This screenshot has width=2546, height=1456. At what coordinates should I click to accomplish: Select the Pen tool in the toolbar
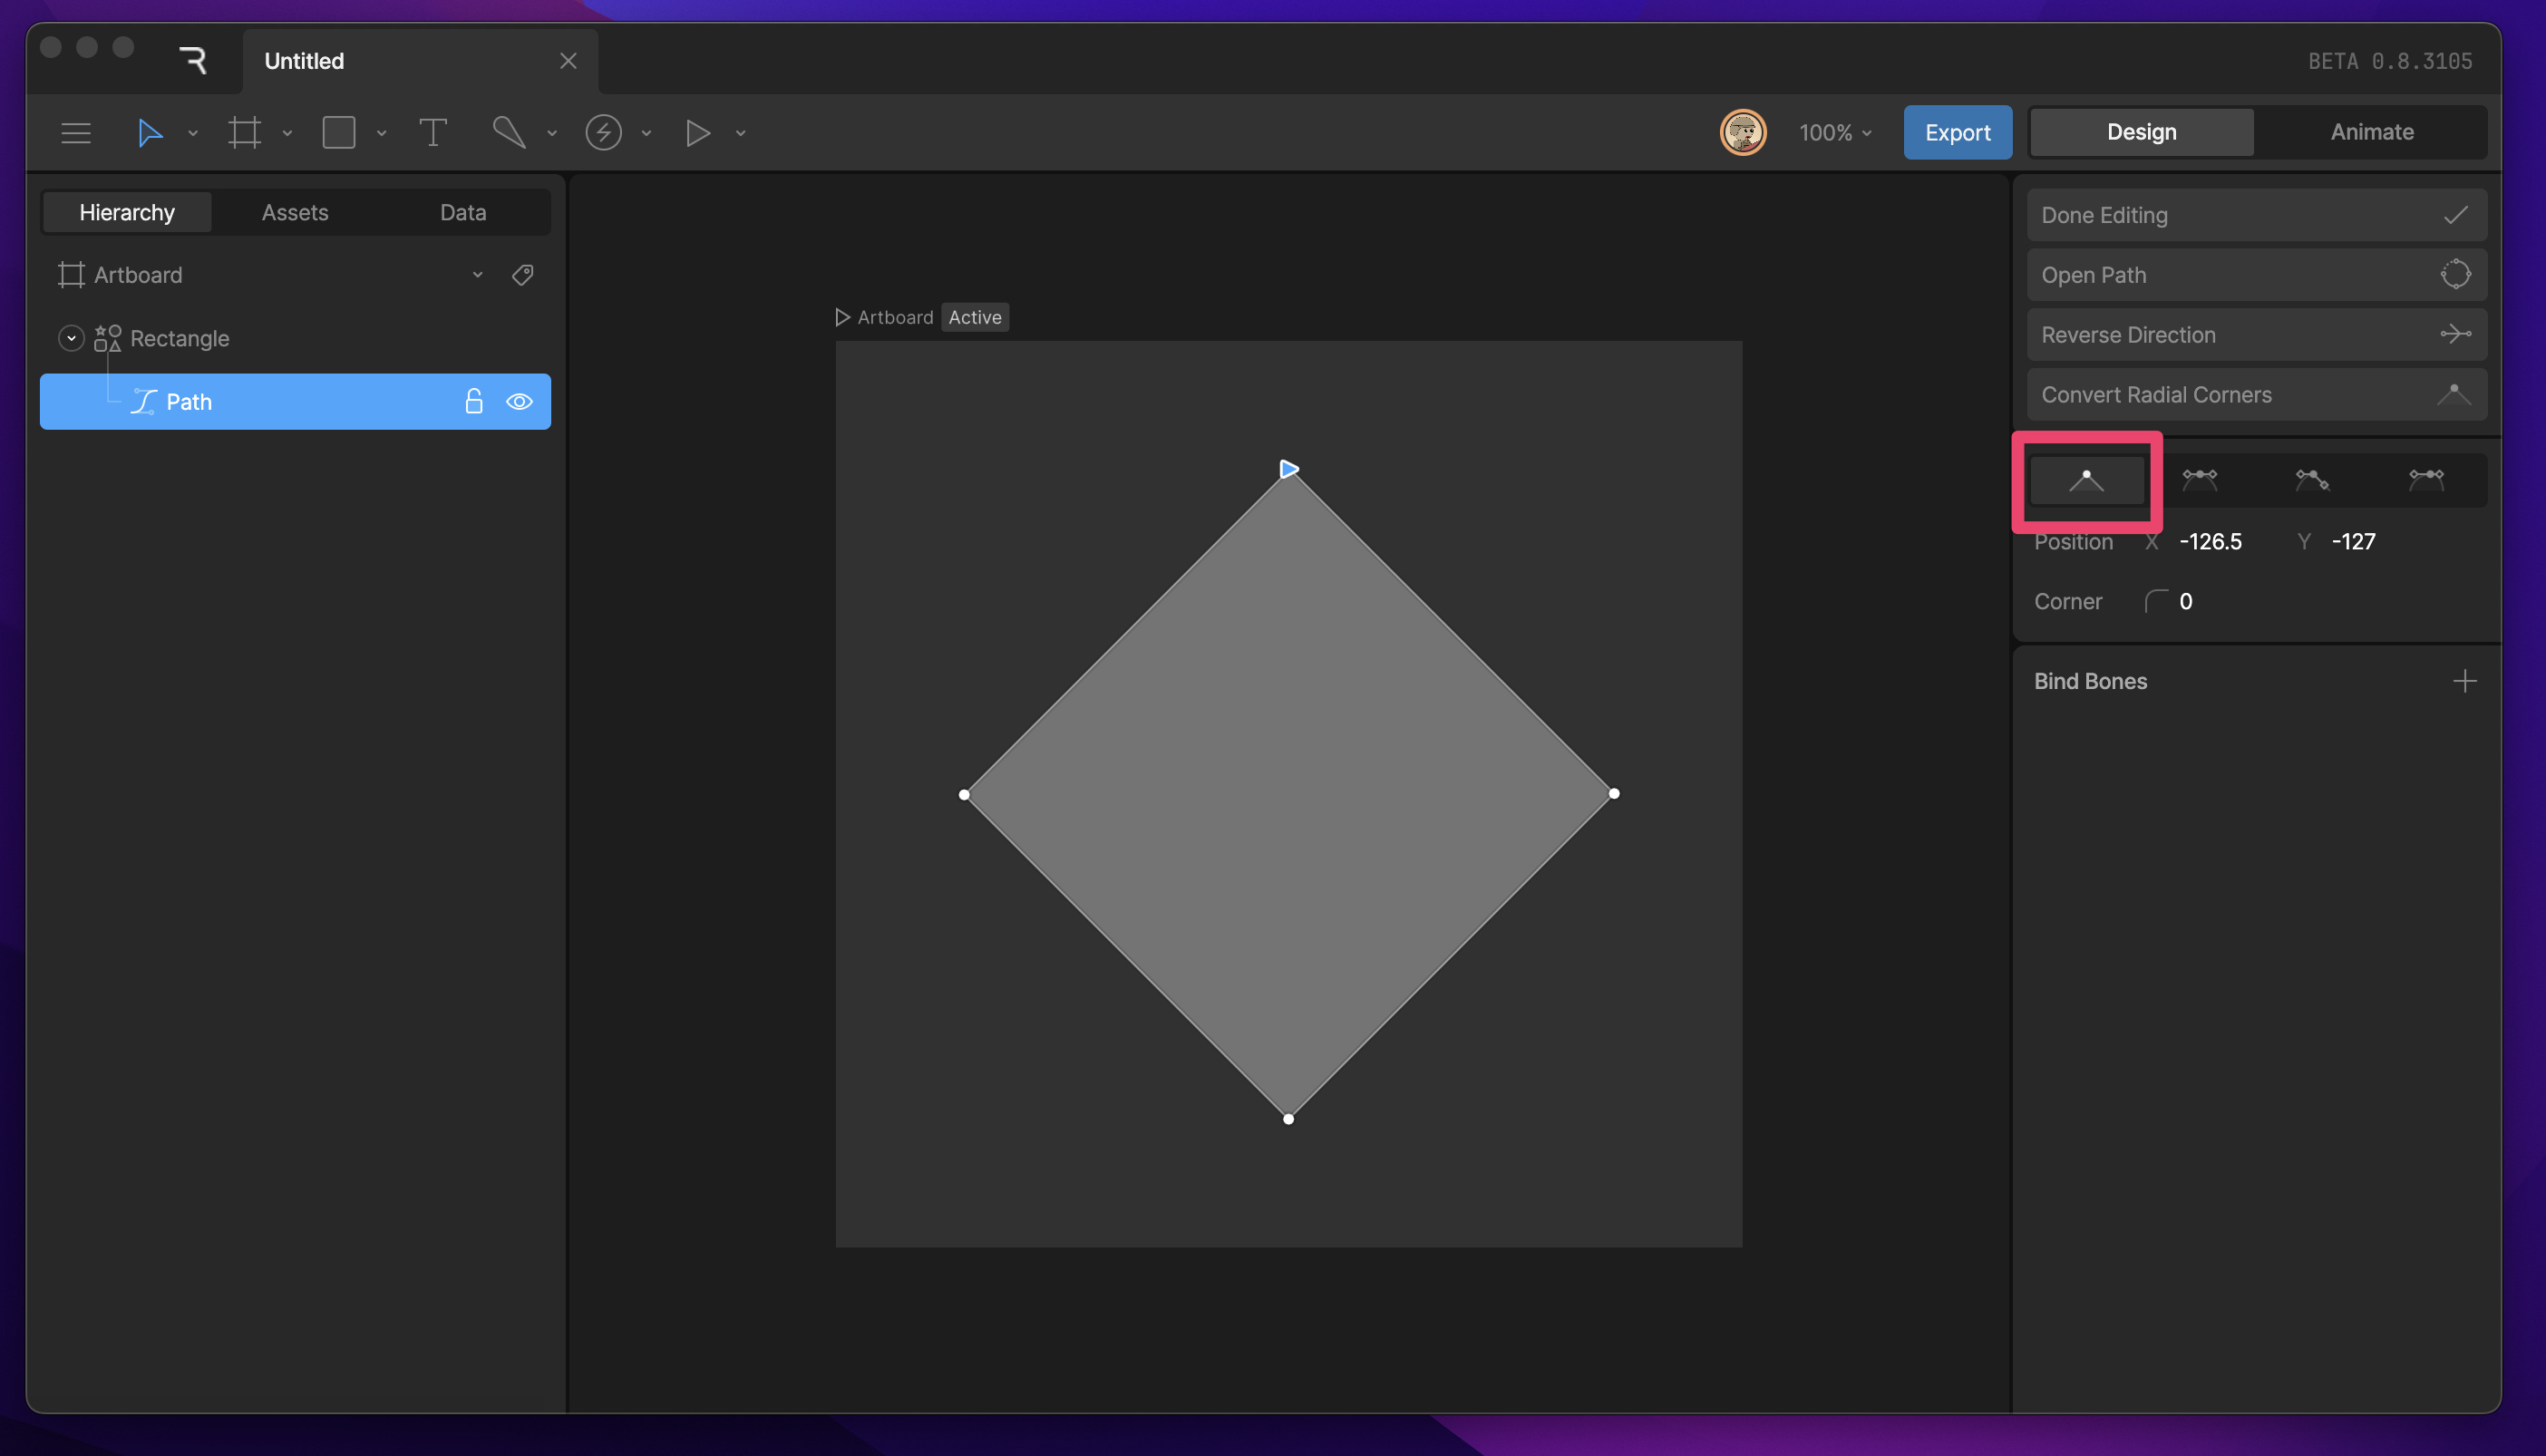[x=509, y=132]
